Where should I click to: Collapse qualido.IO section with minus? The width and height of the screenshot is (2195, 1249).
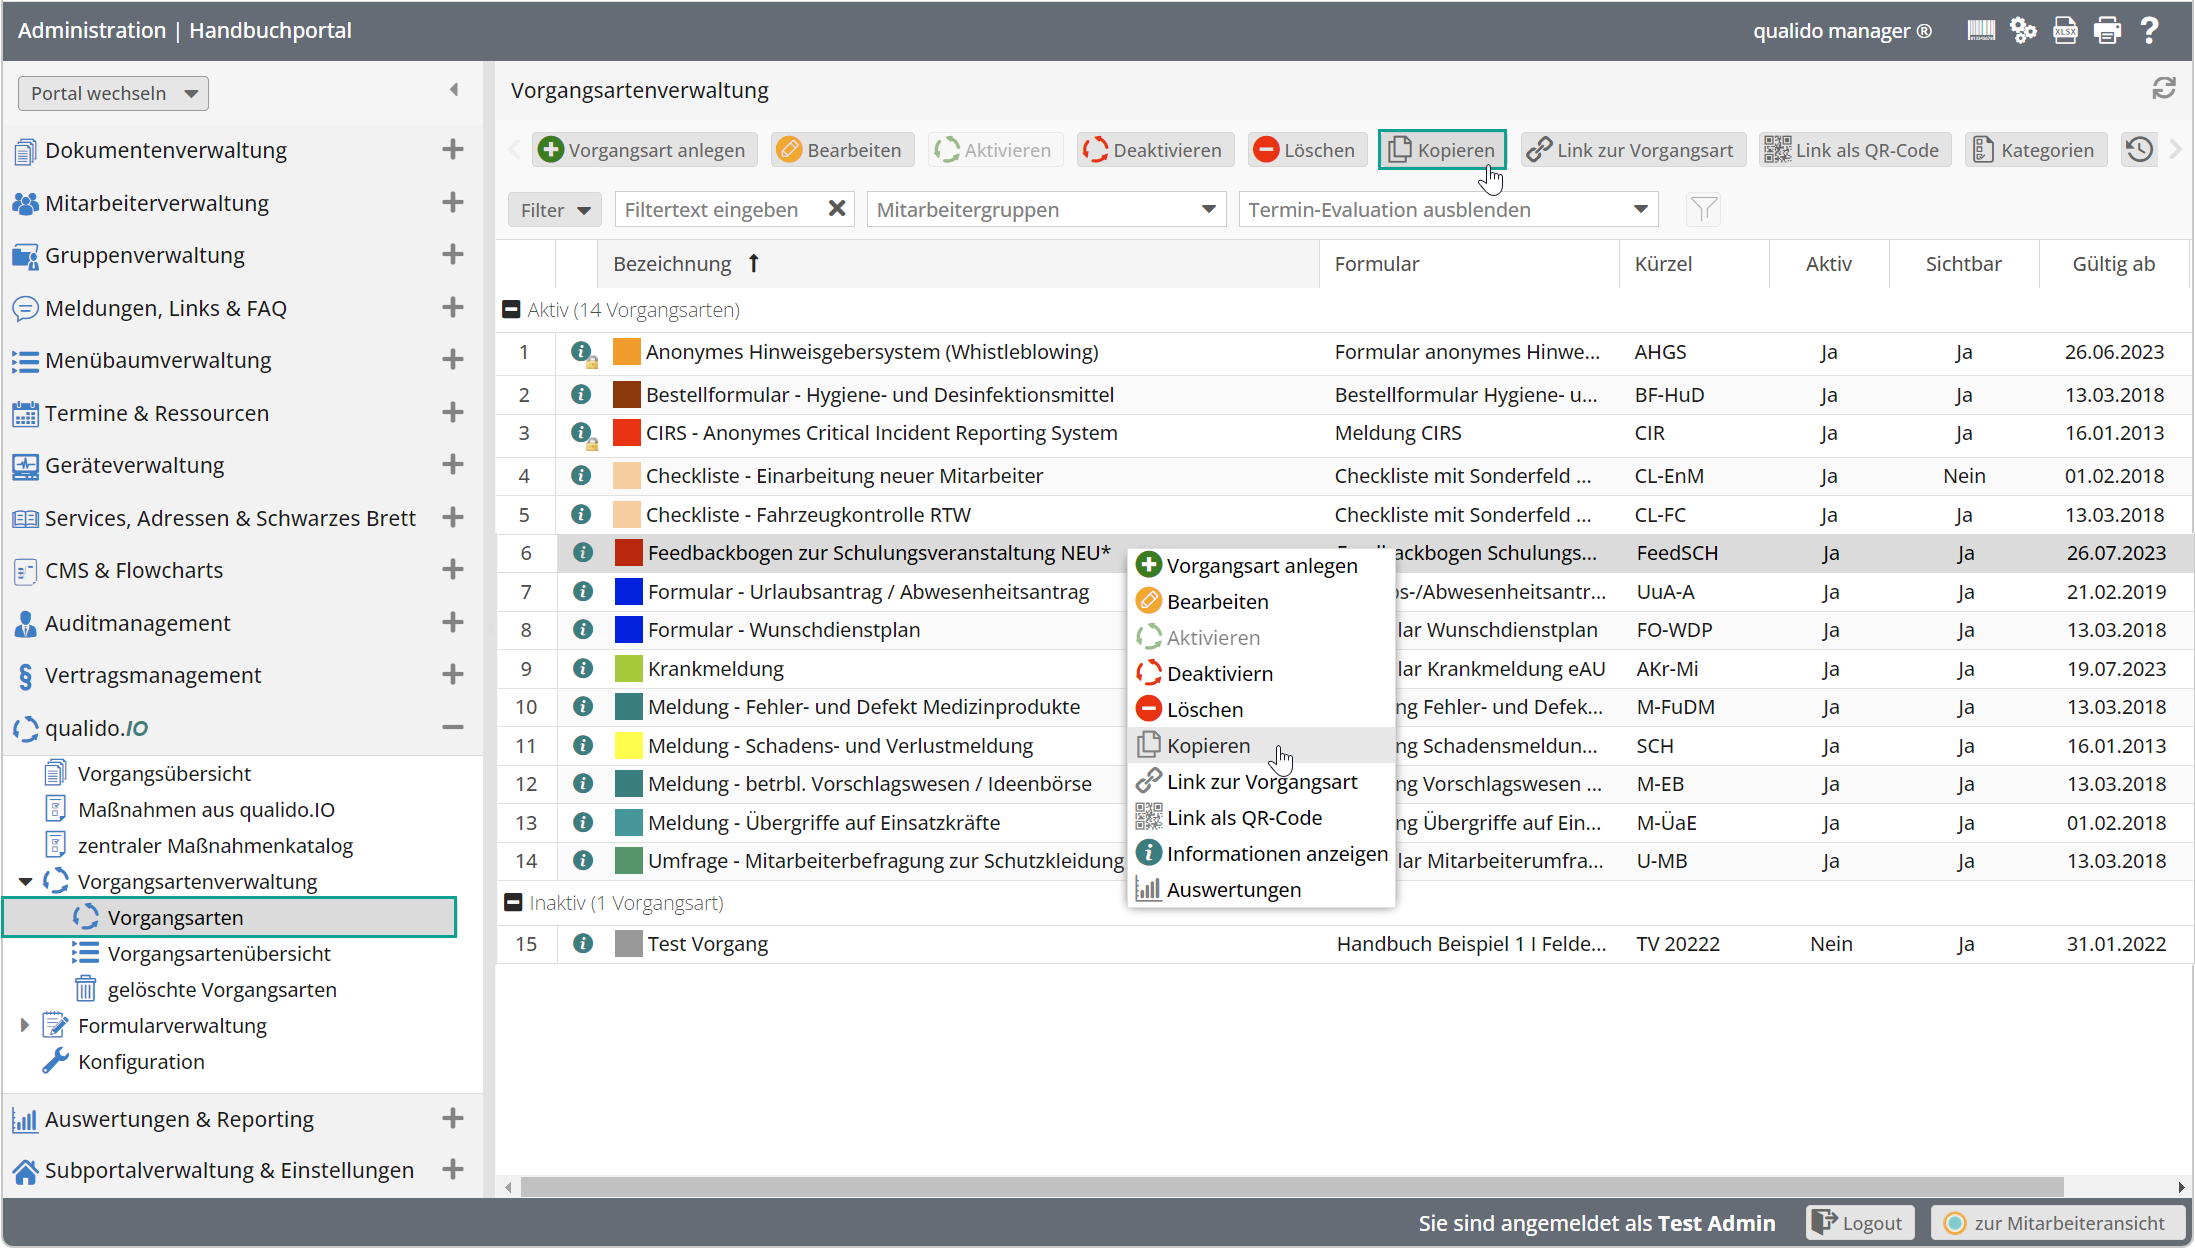(453, 728)
